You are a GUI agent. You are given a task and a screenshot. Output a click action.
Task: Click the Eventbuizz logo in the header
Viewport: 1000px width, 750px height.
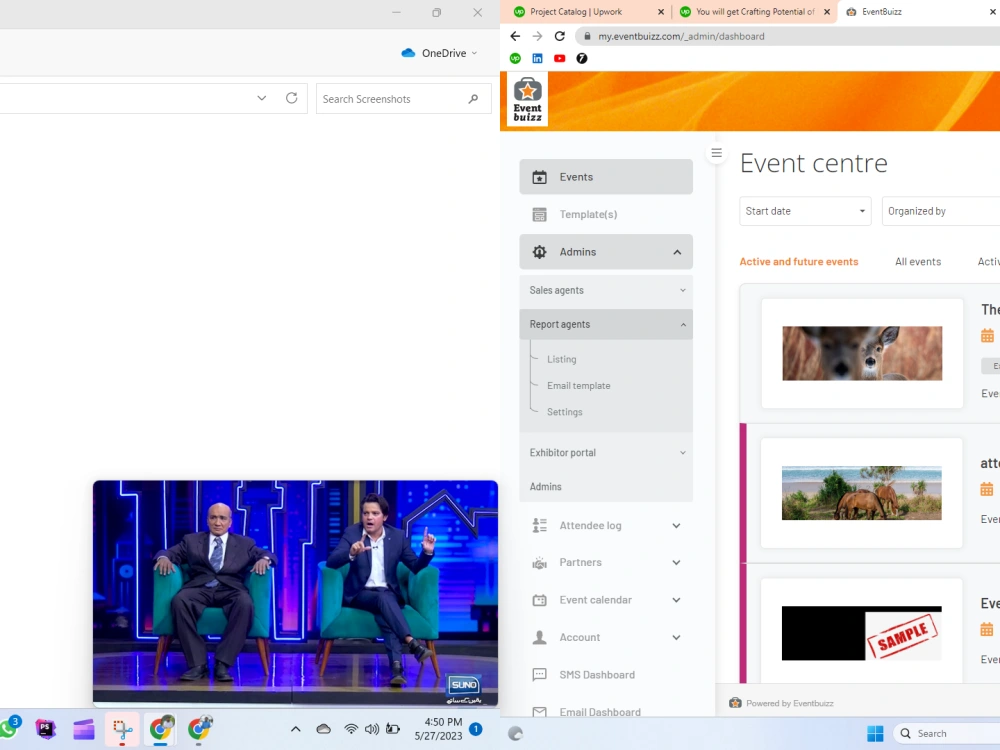click(x=527, y=99)
